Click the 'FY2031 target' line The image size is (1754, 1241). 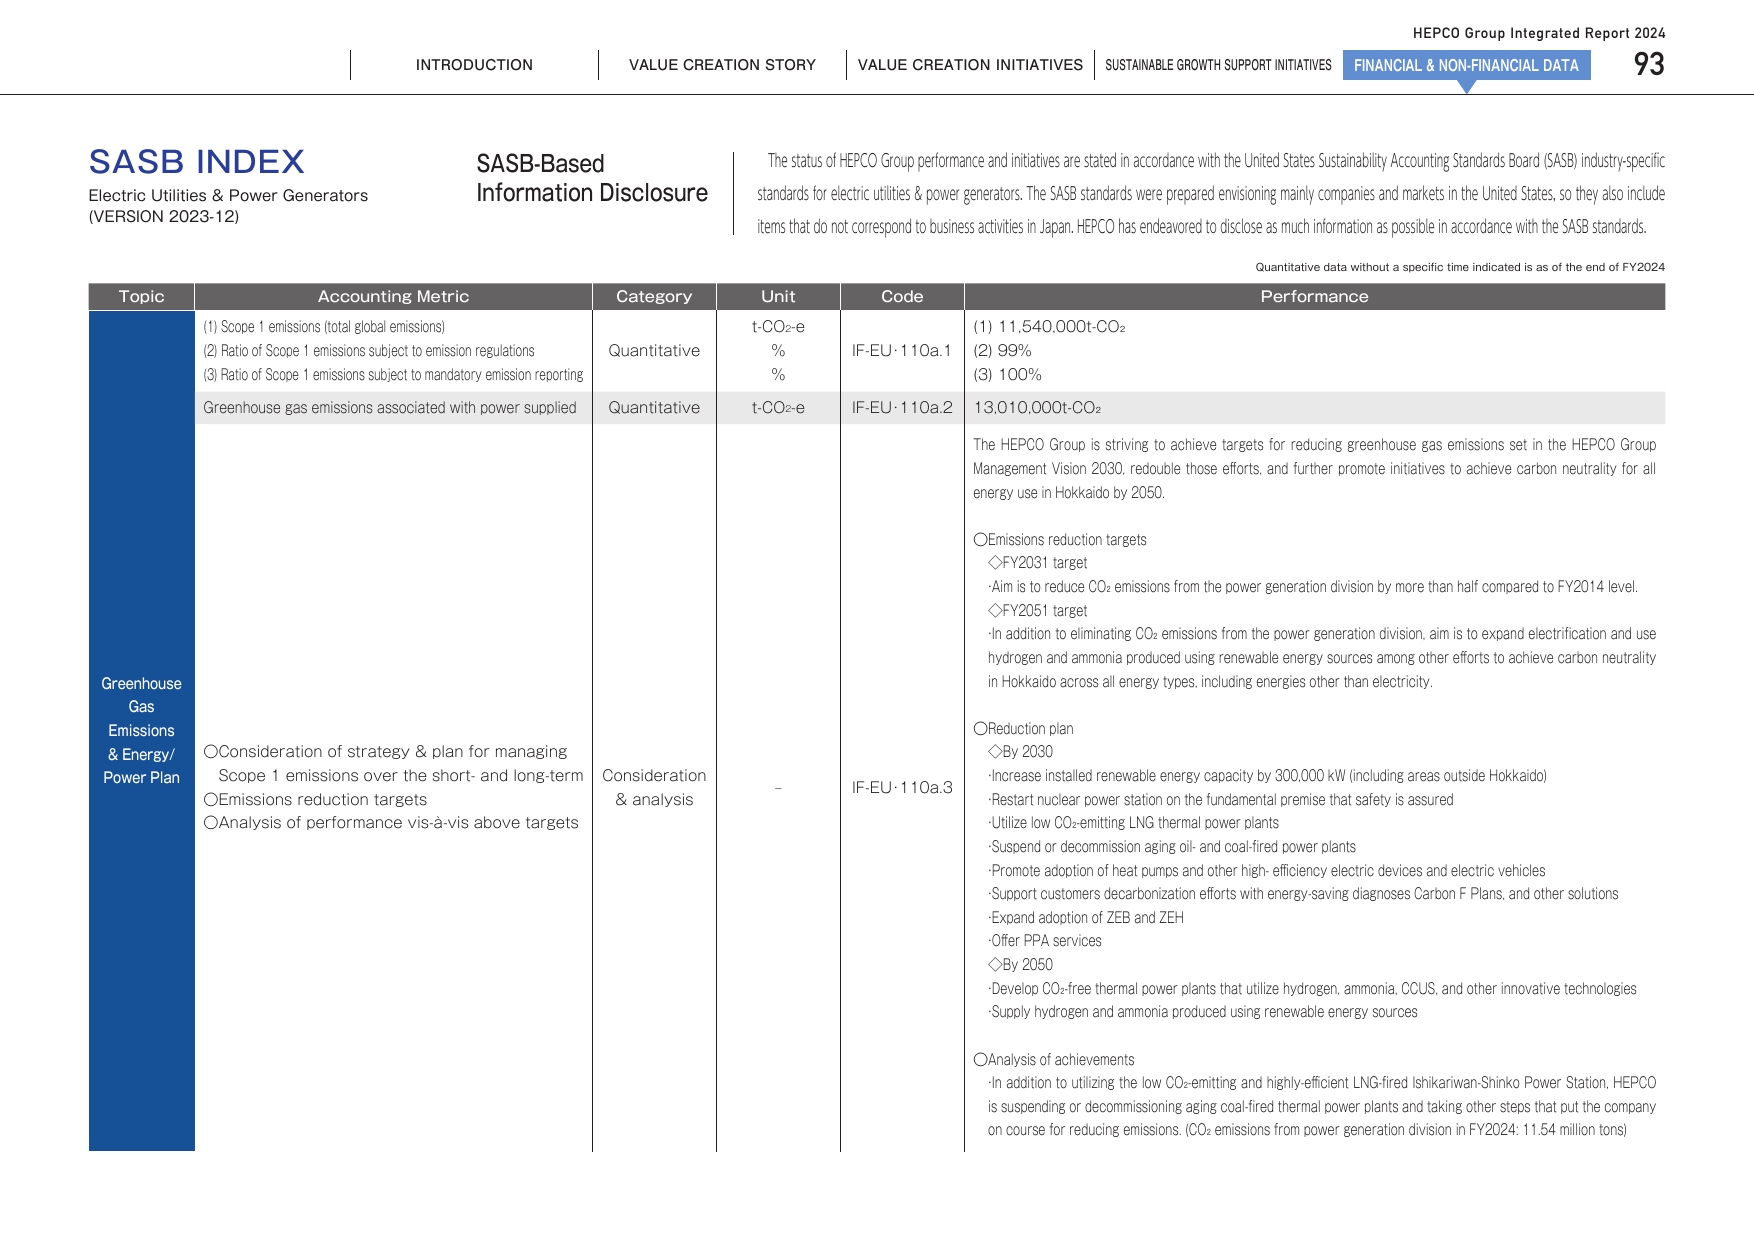click(x=1037, y=563)
